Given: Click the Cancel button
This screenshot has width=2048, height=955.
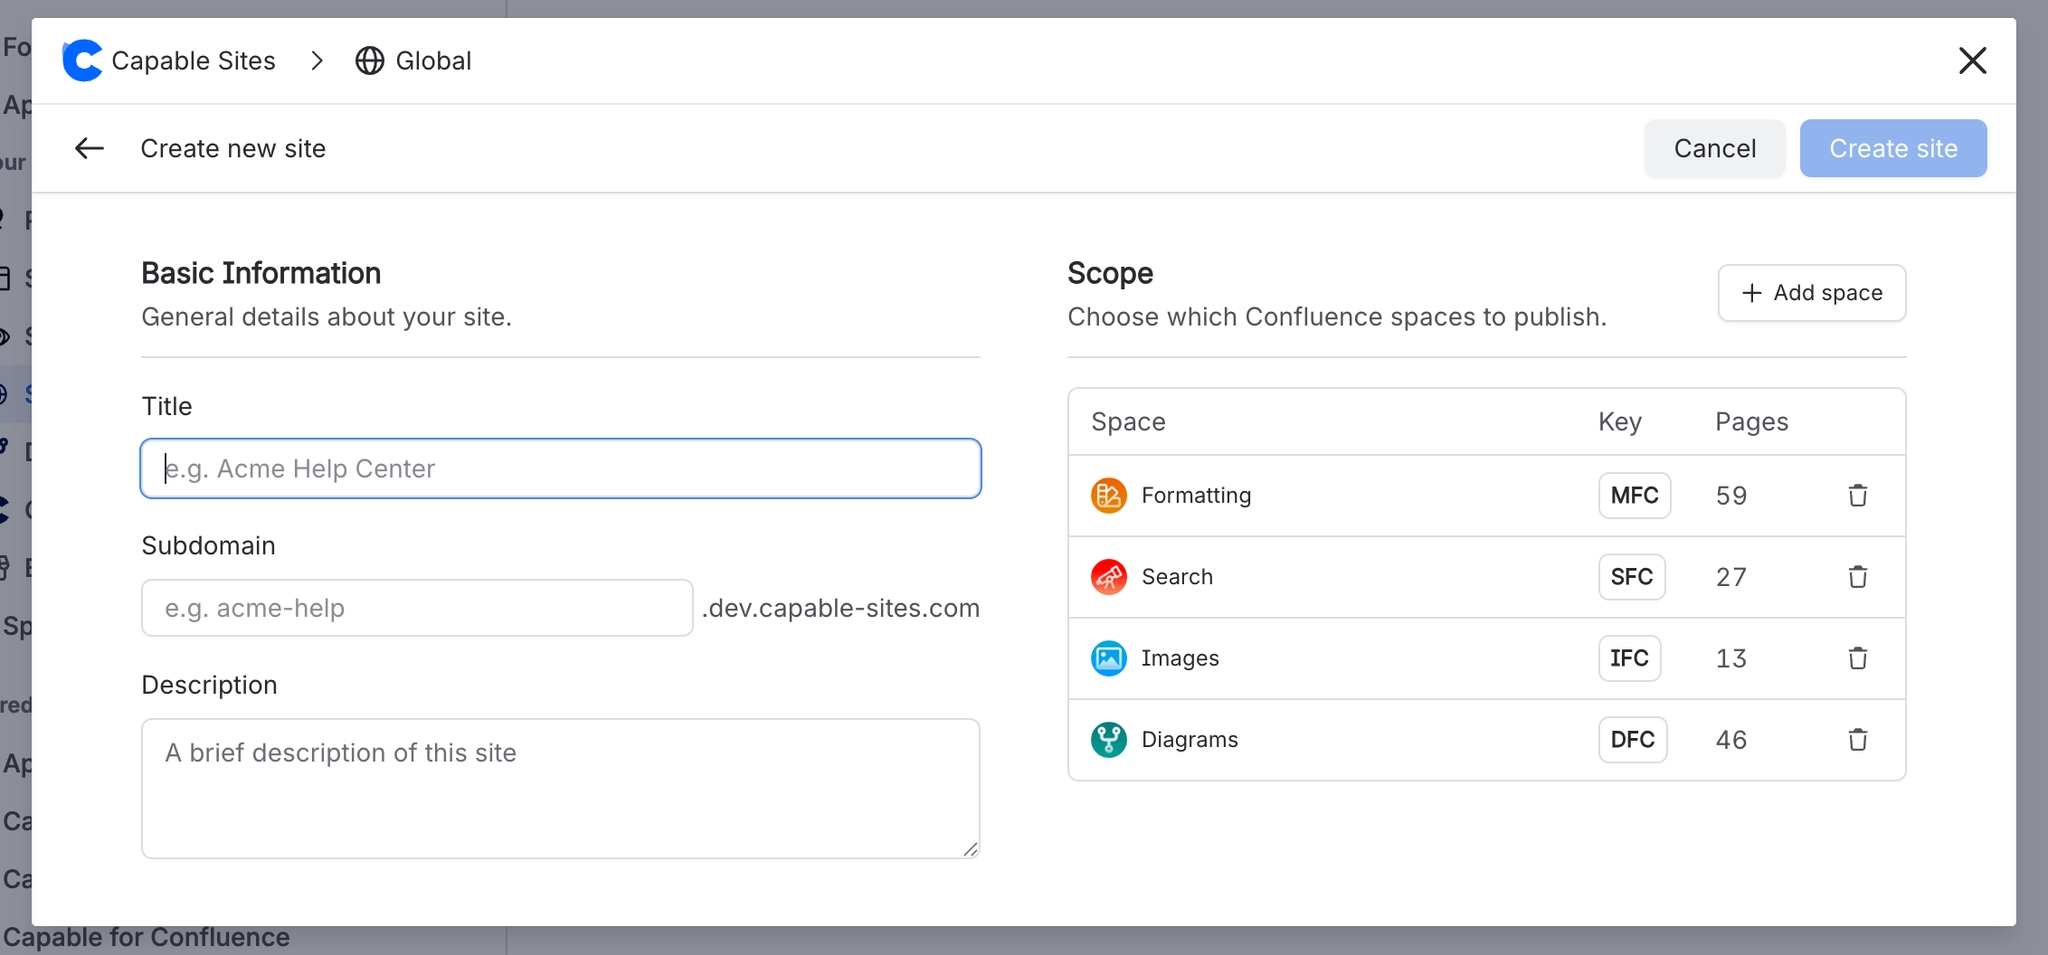Looking at the screenshot, I should click(1715, 149).
